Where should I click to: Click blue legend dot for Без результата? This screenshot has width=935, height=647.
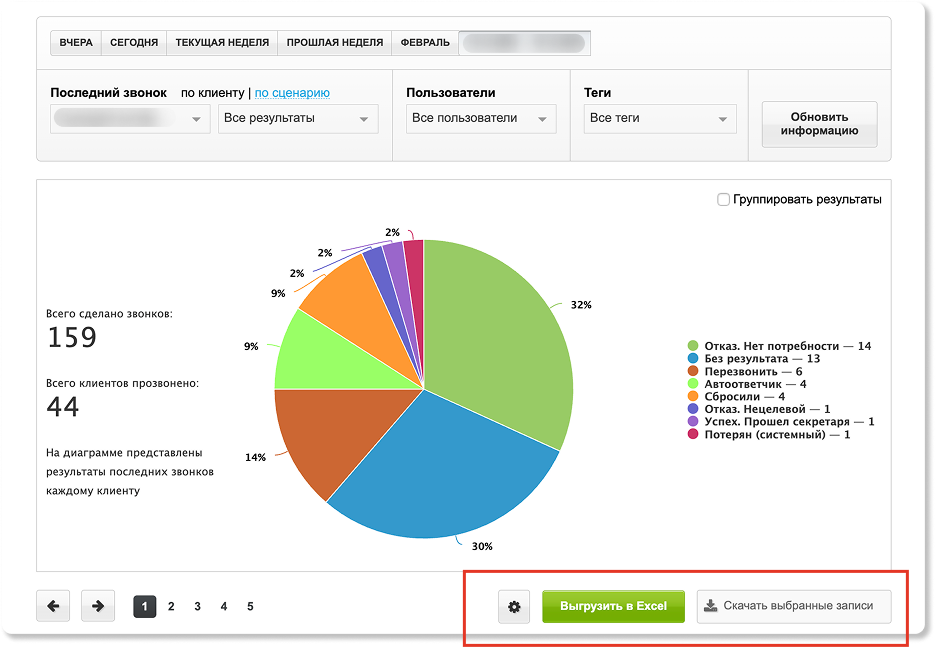(692, 358)
